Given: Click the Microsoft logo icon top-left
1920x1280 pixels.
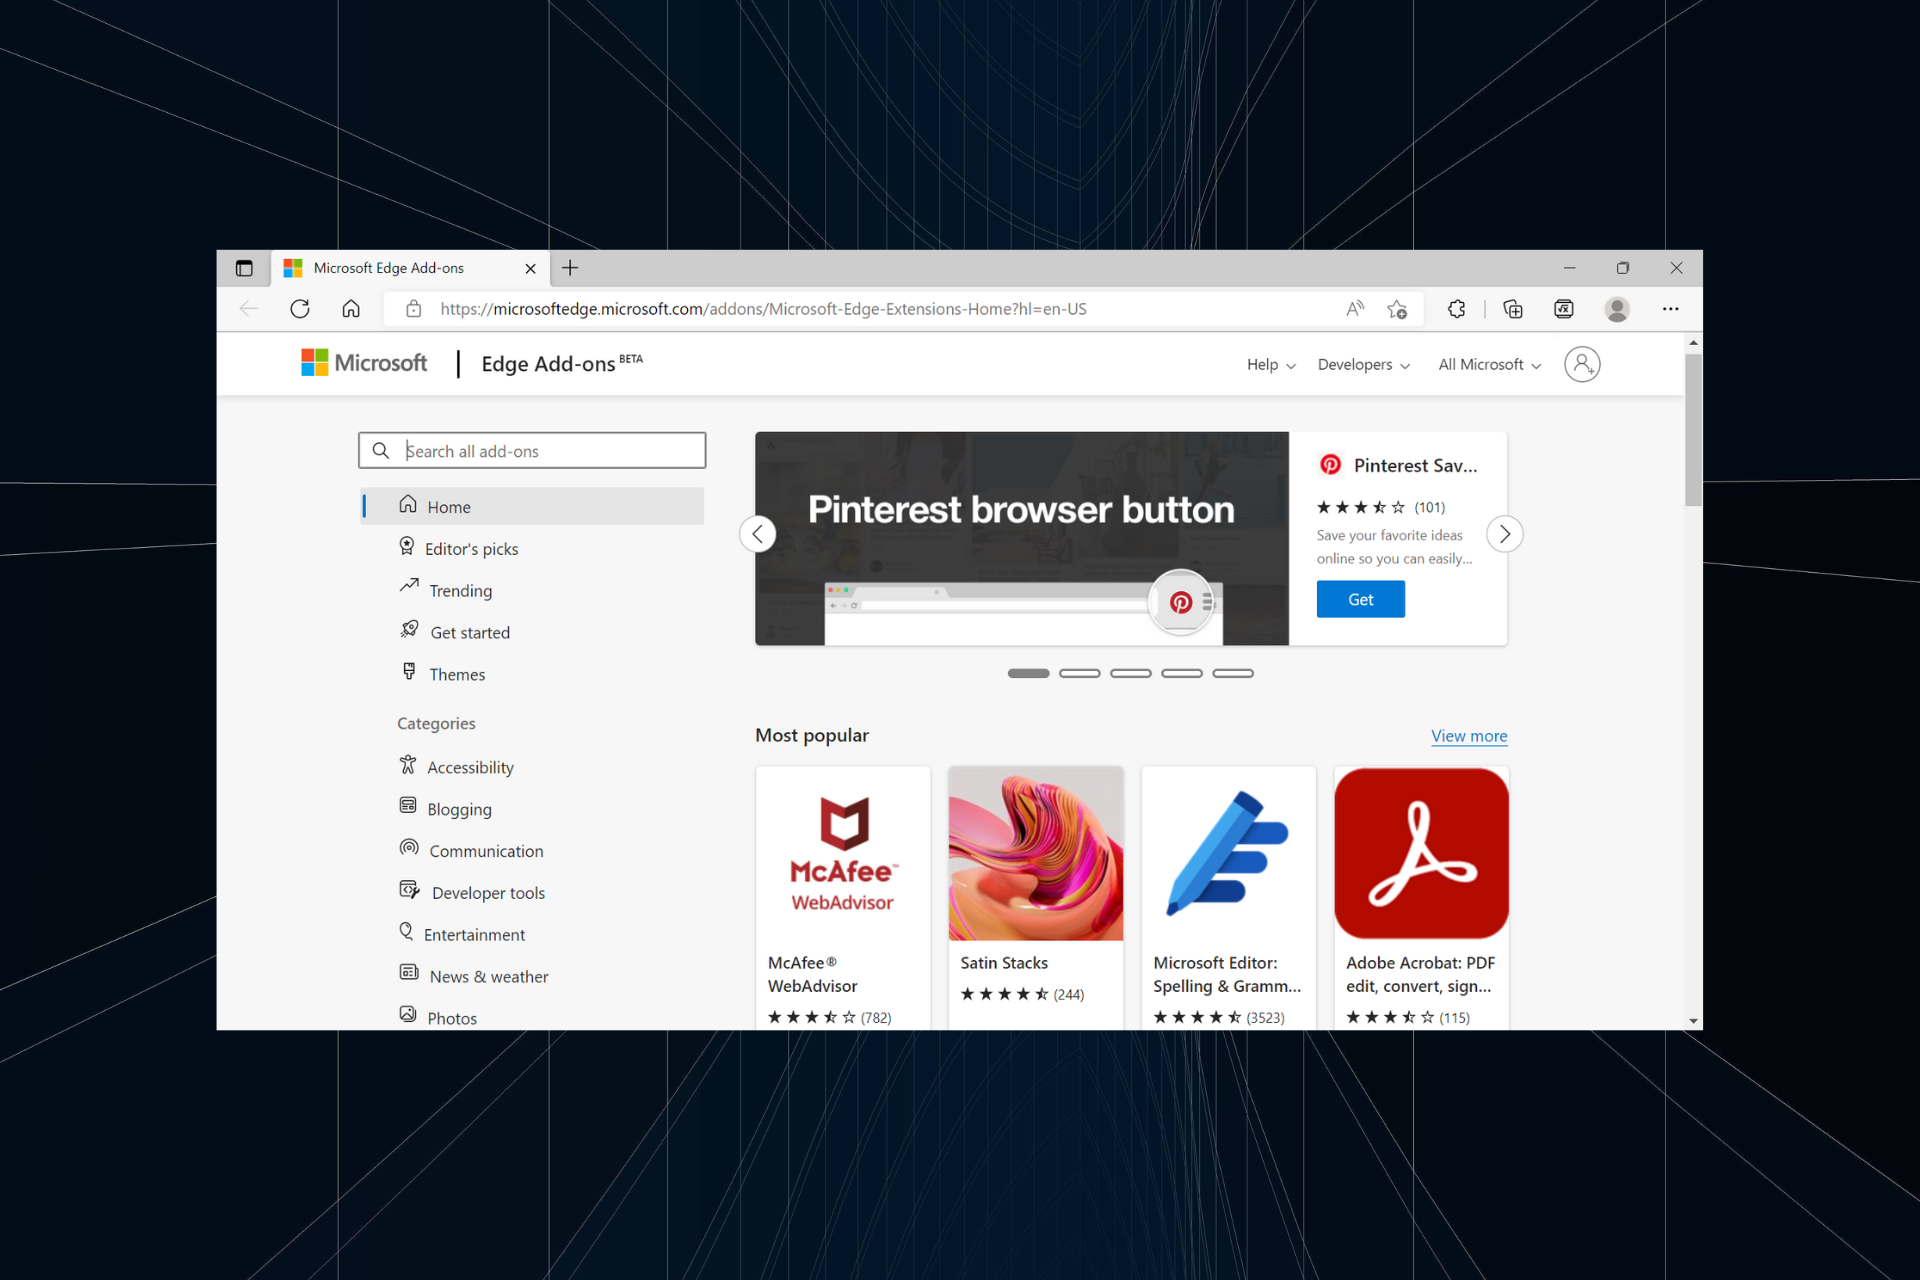Looking at the screenshot, I should click(313, 364).
